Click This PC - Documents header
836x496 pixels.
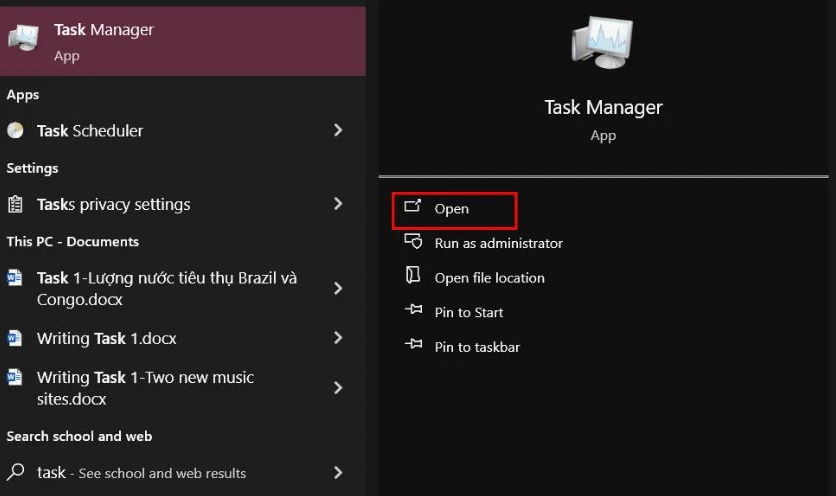pos(73,242)
